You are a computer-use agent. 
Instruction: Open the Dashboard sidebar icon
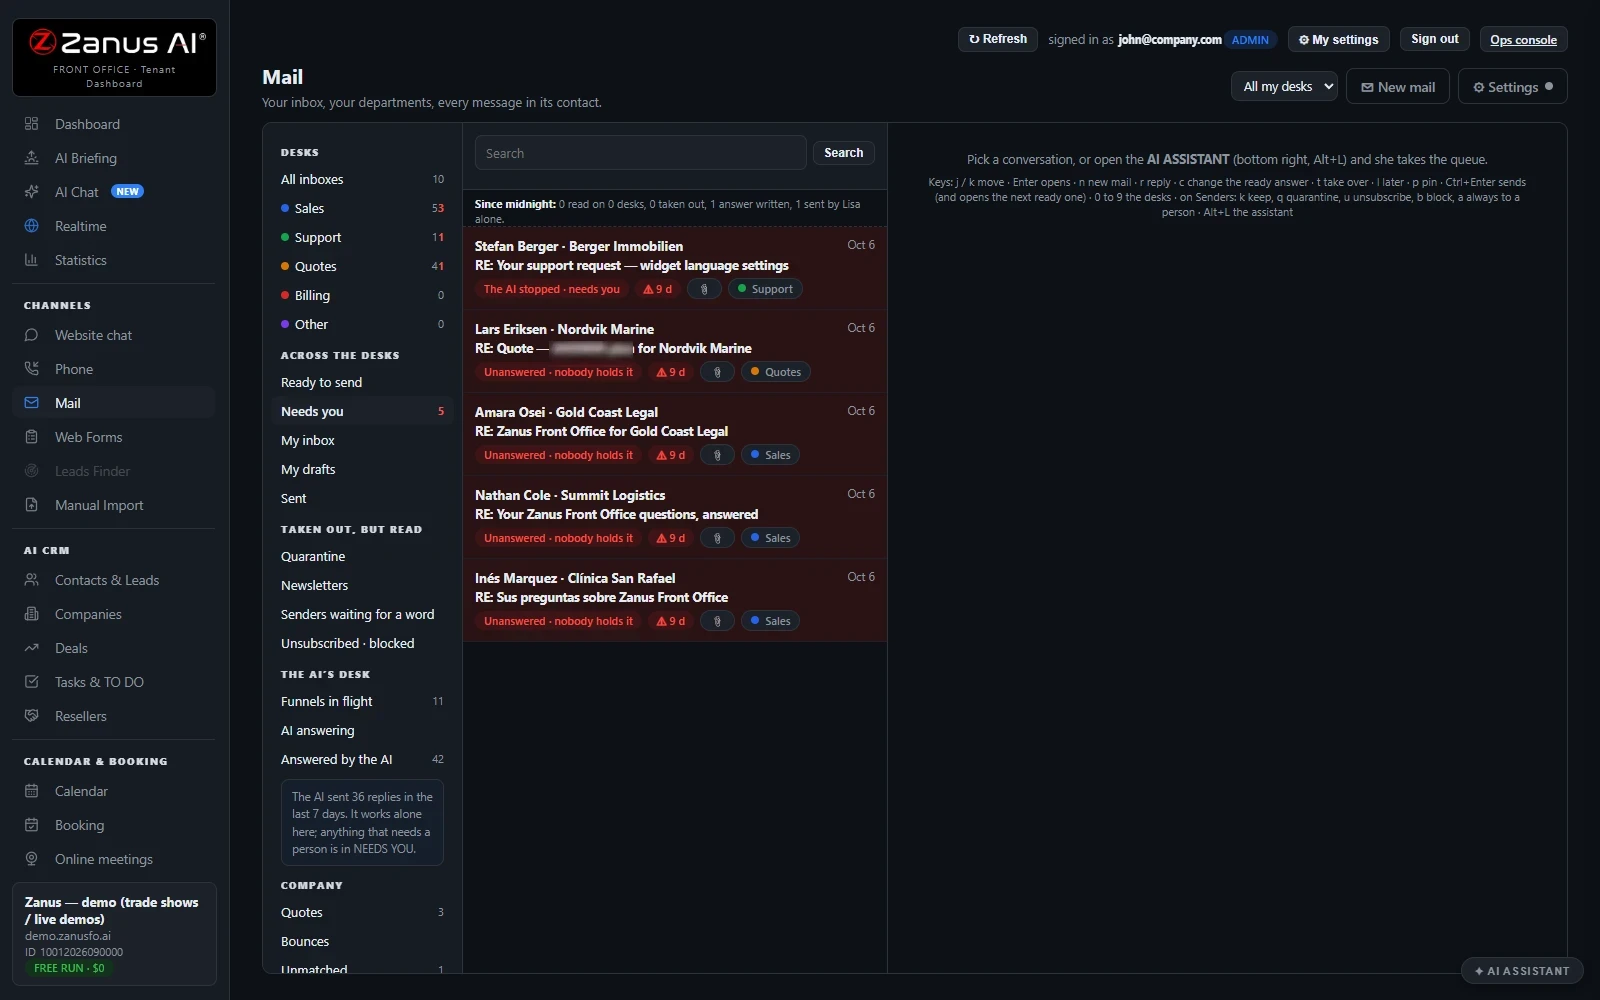coord(31,124)
